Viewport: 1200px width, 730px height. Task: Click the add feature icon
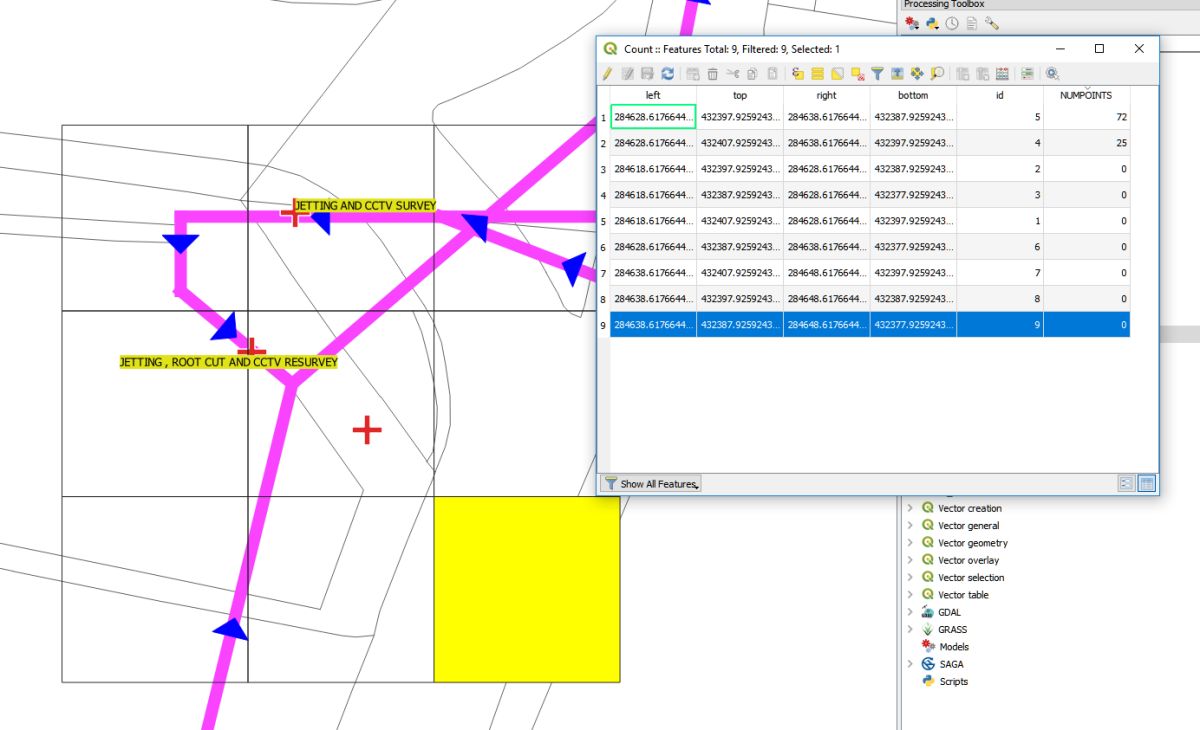tap(692, 73)
